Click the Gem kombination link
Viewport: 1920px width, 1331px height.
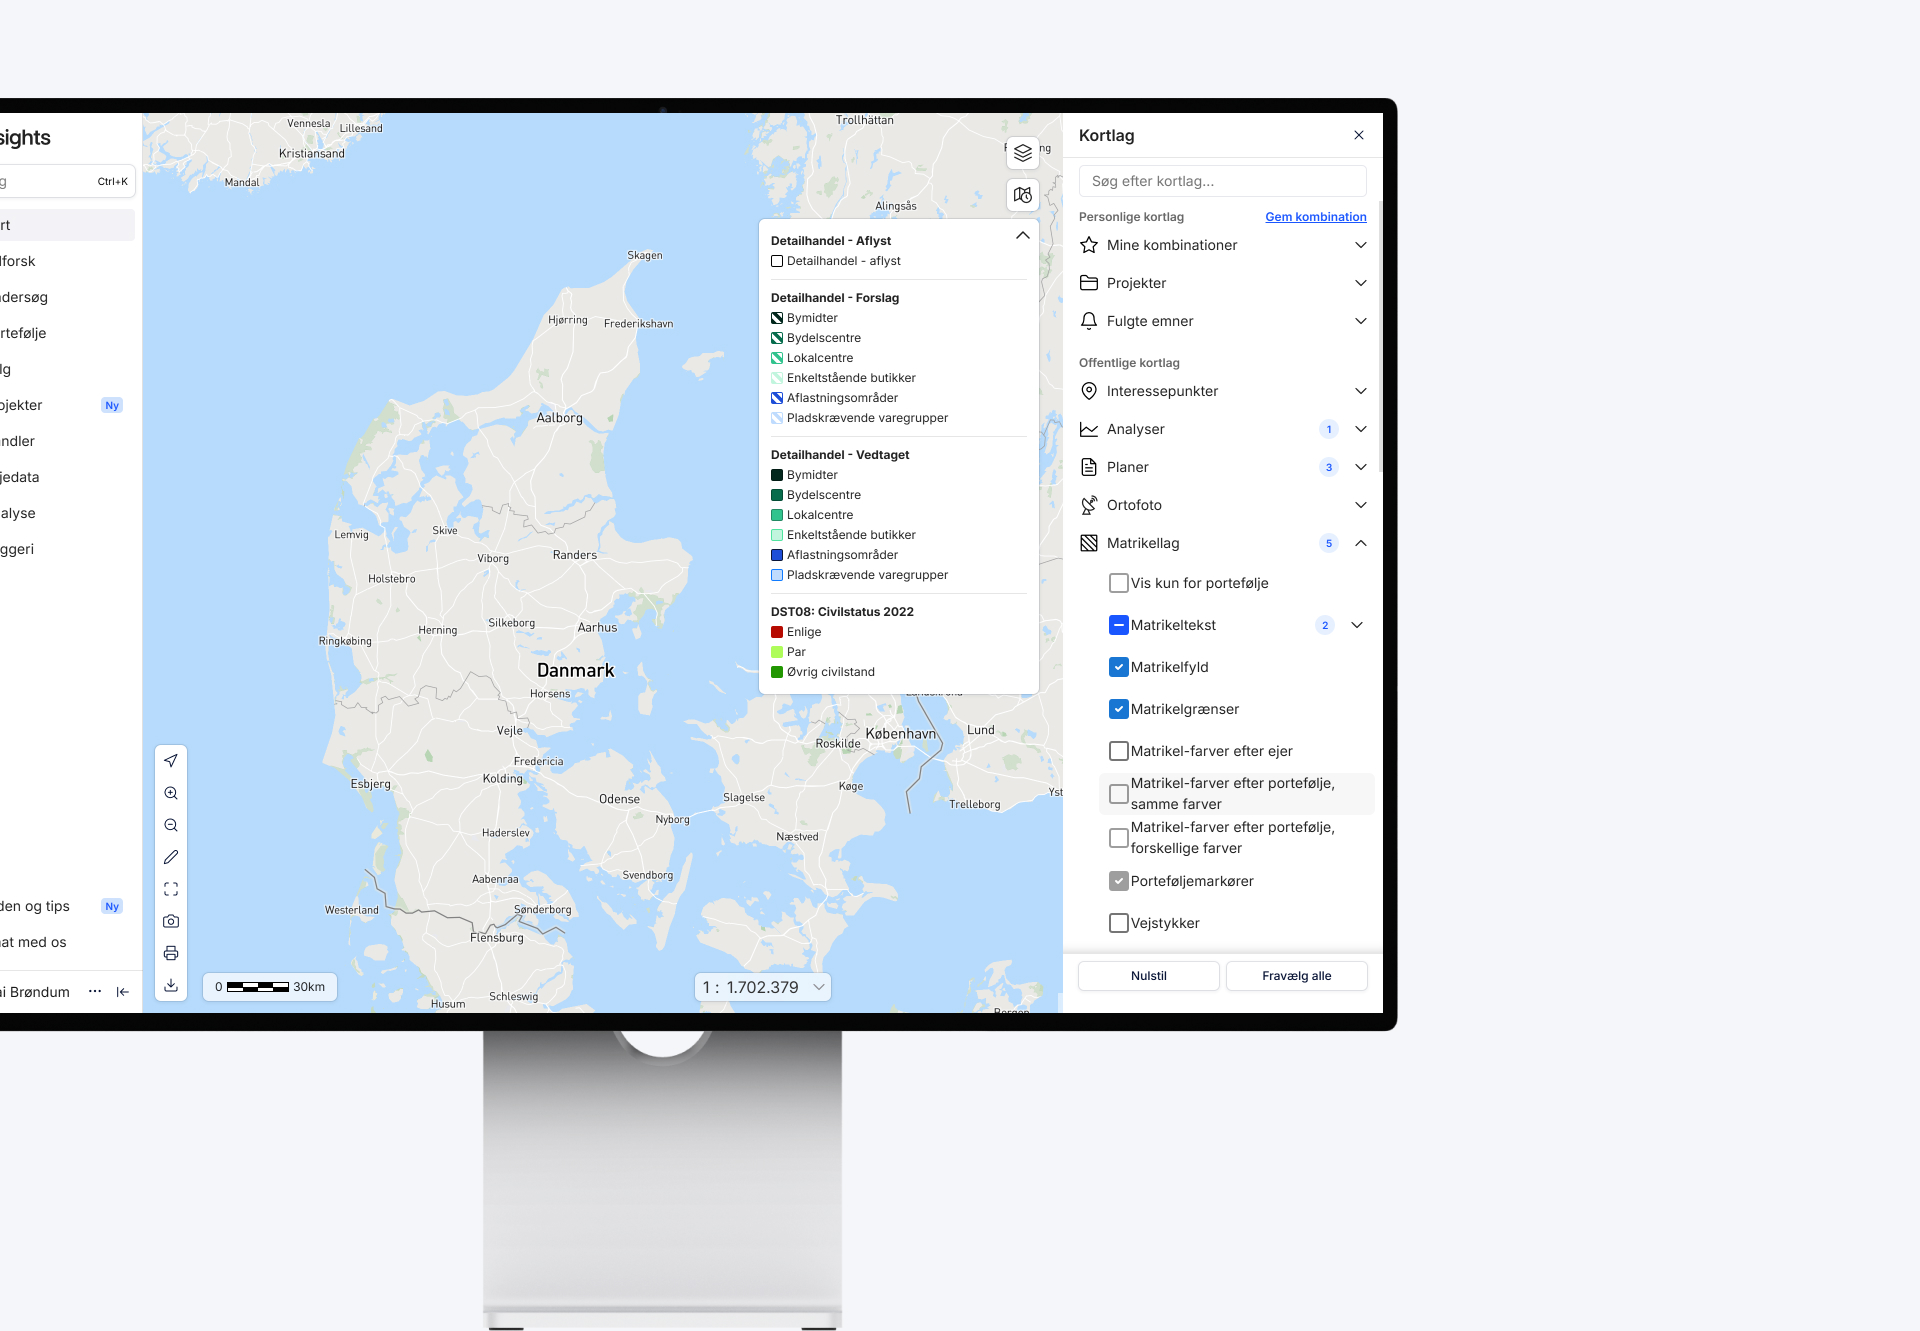point(1315,217)
